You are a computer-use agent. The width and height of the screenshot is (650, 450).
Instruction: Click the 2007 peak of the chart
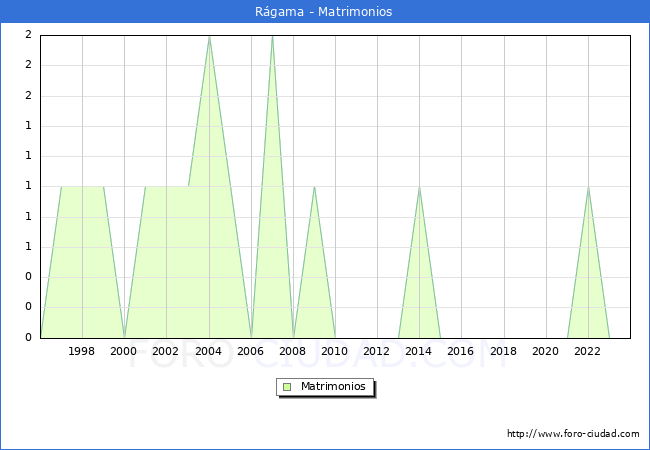[272, 37]
